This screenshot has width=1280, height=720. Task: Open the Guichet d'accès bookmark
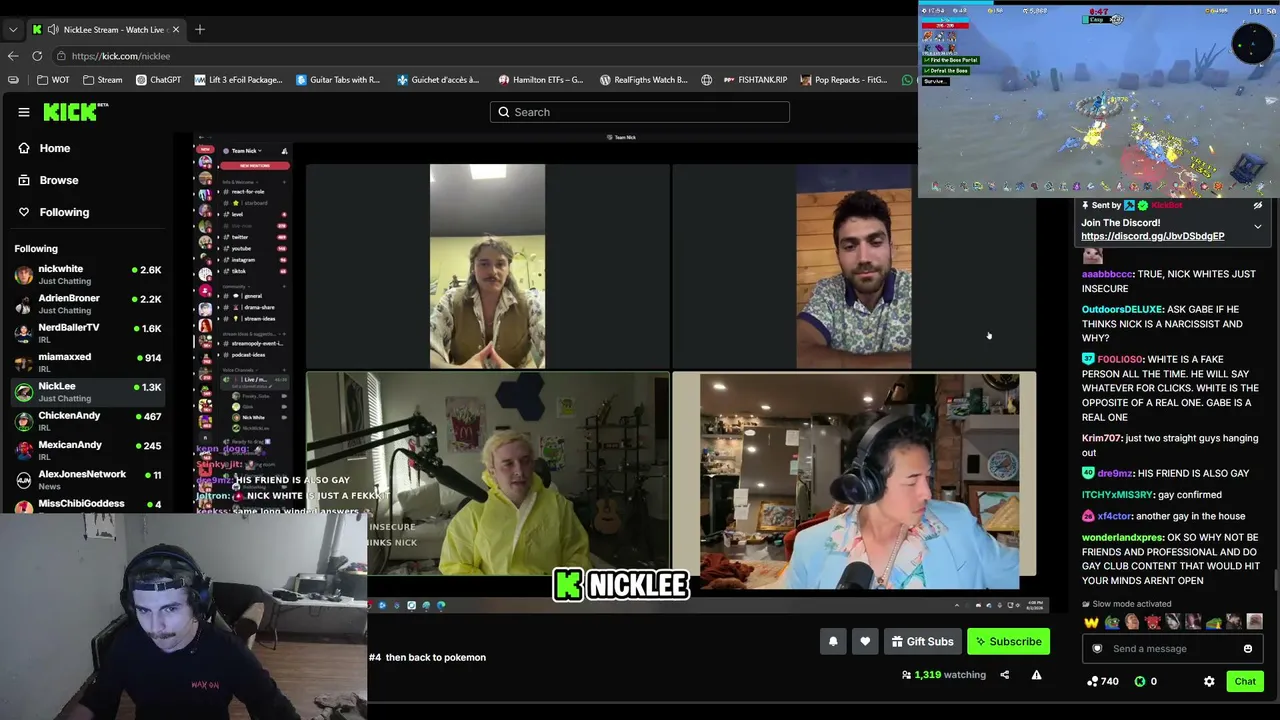[438, 80]
